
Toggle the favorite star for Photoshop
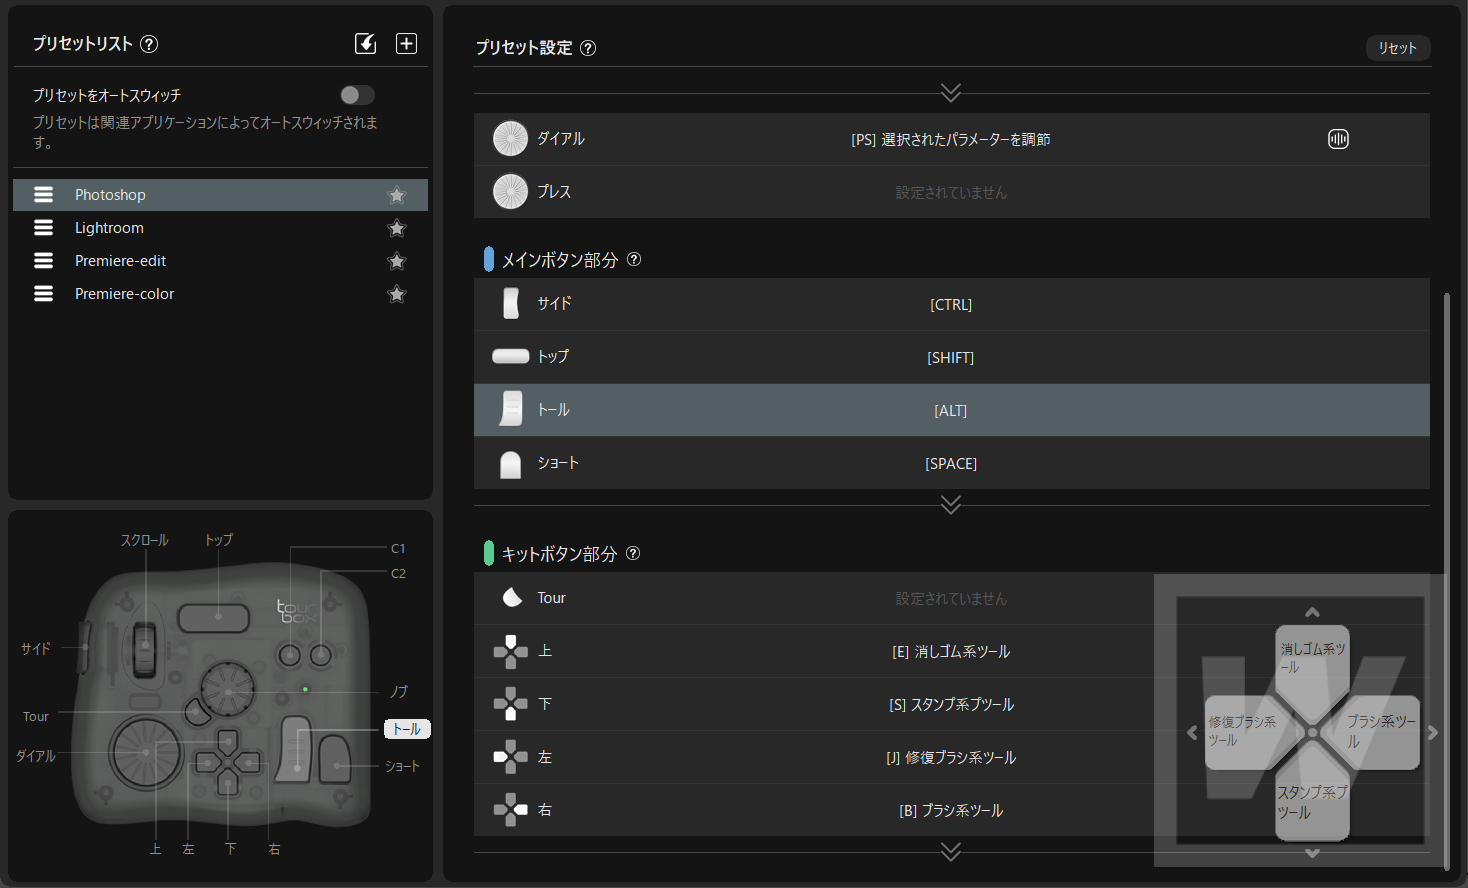click(x=397, y=195)
